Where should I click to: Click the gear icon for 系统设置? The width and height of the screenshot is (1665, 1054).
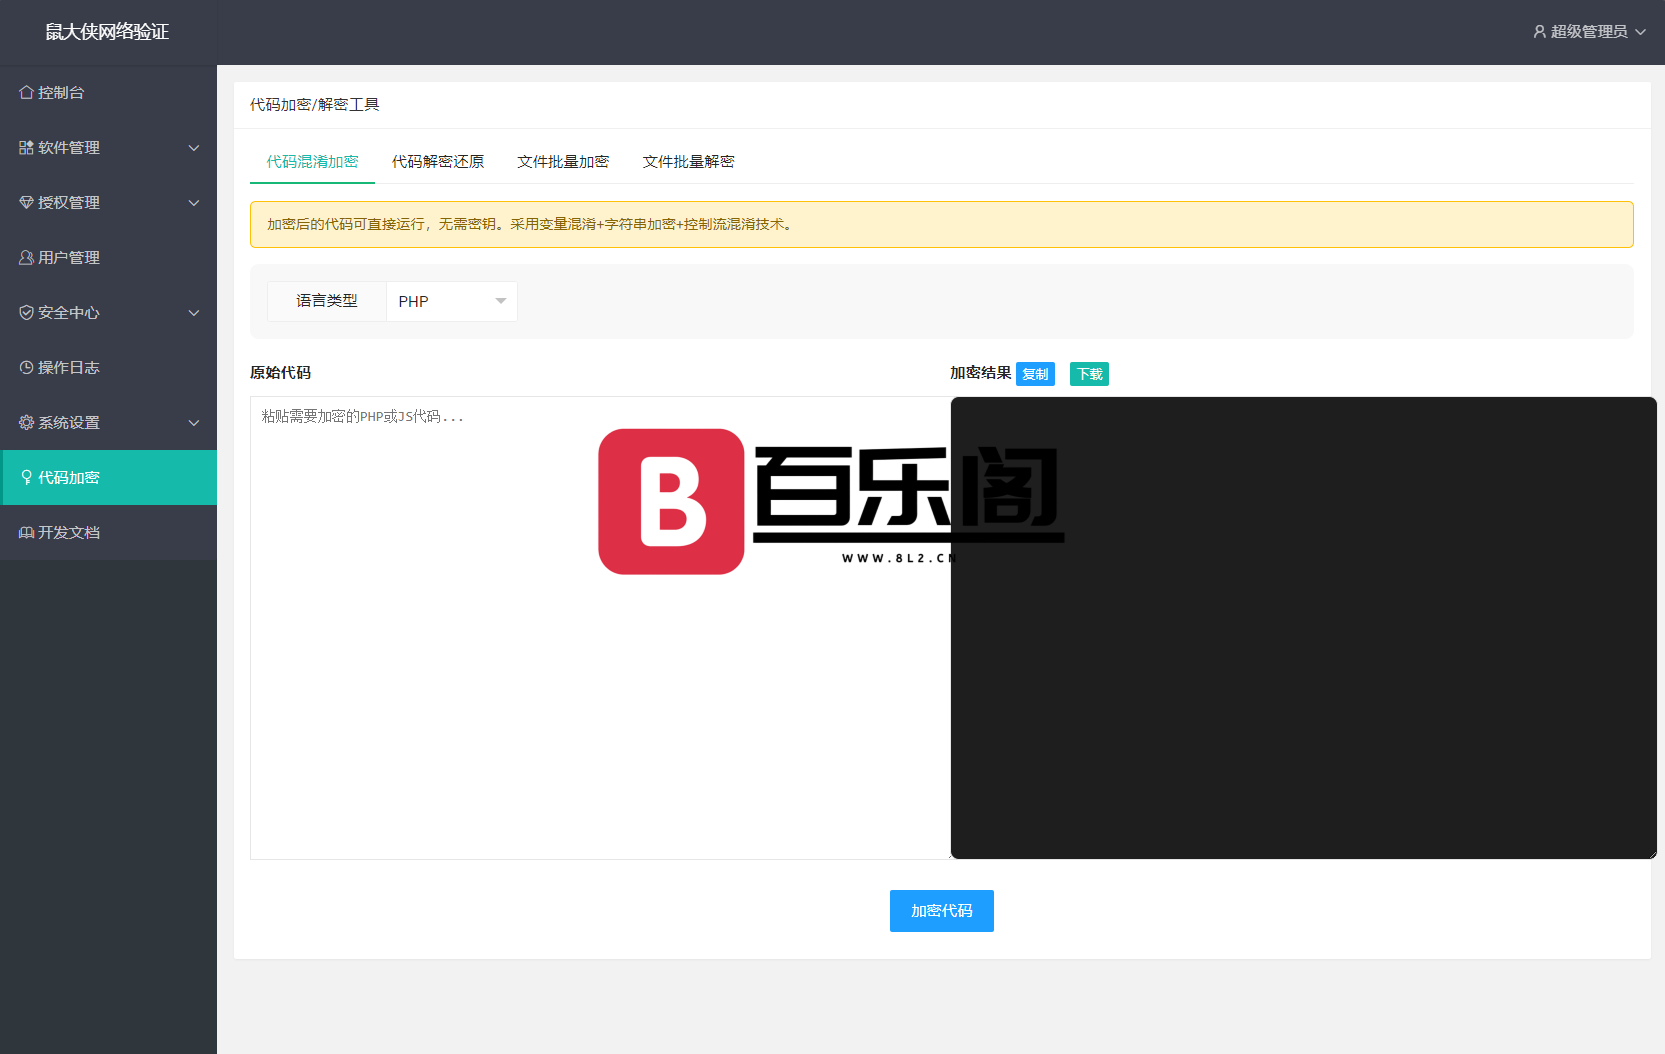[x=26, y=423]
